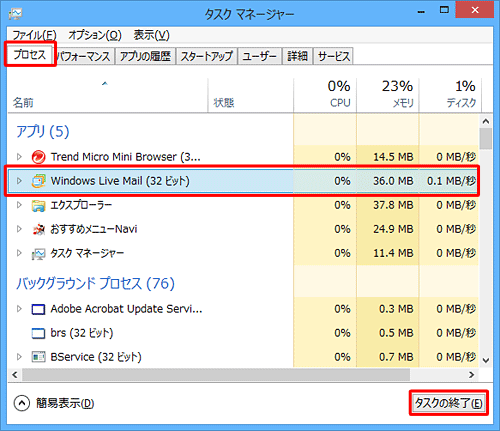Sort by the CPU column header

325,95
